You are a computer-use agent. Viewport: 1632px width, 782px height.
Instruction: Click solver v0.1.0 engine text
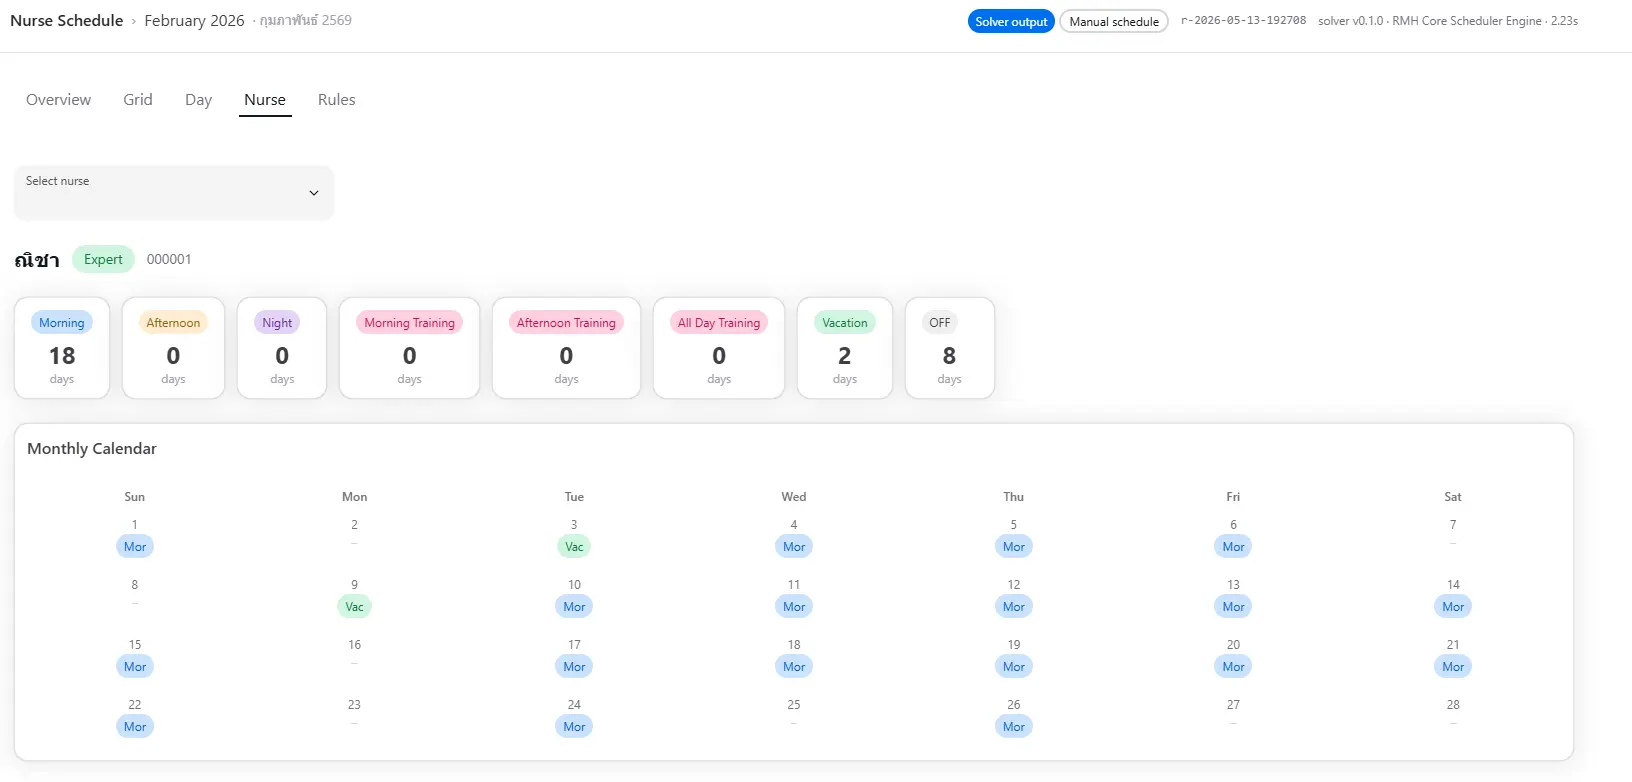pos(1448,20)
